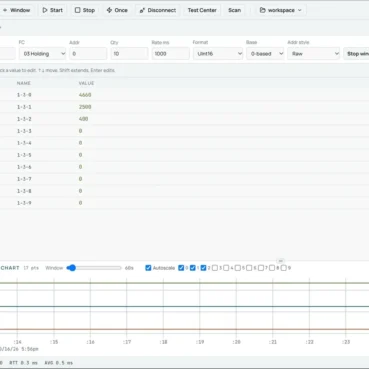
Task: Open the workspace dropdown
Action: [281, 10]
